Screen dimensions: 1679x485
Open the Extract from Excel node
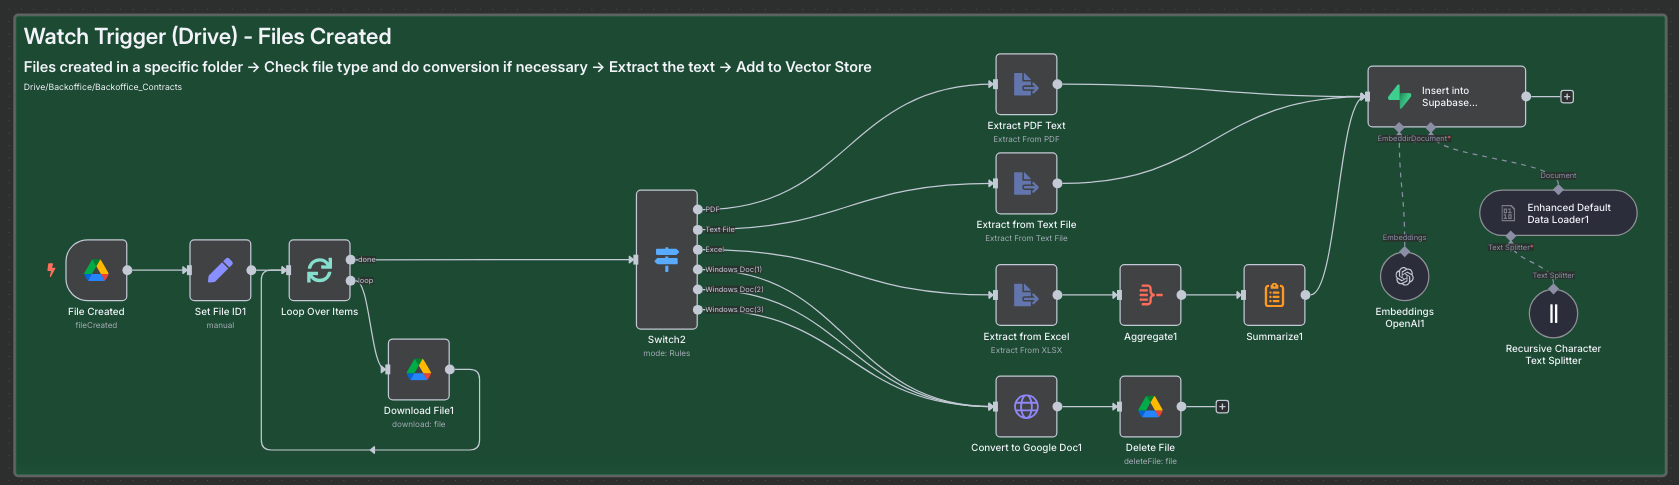click(1026, 295)
